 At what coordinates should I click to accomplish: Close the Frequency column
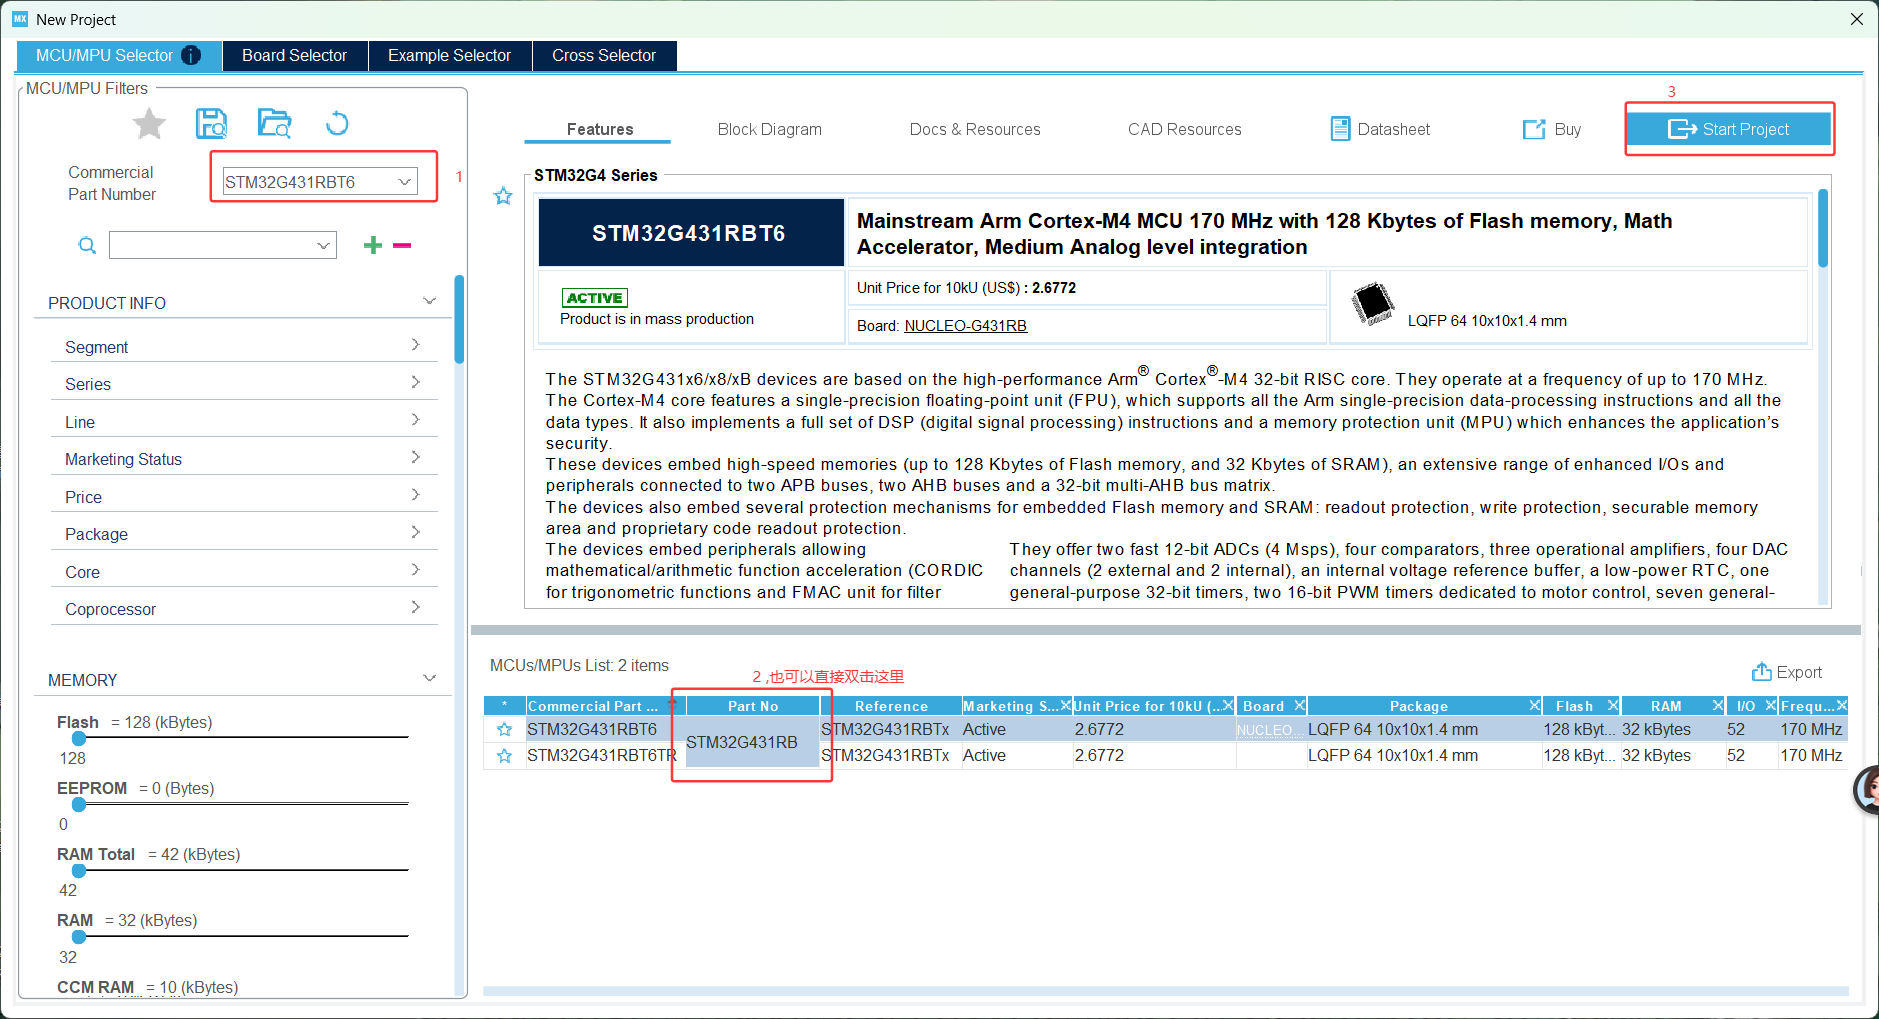click(x=1841, y=705)
